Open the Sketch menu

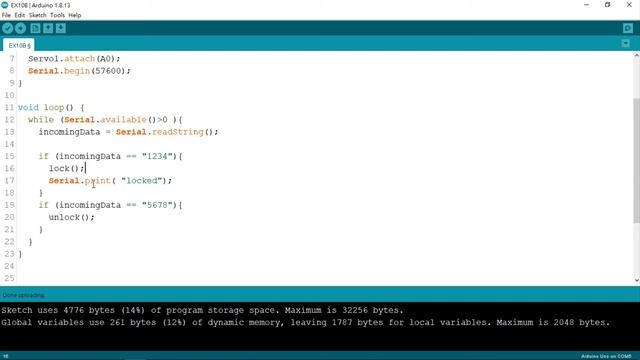38,15
